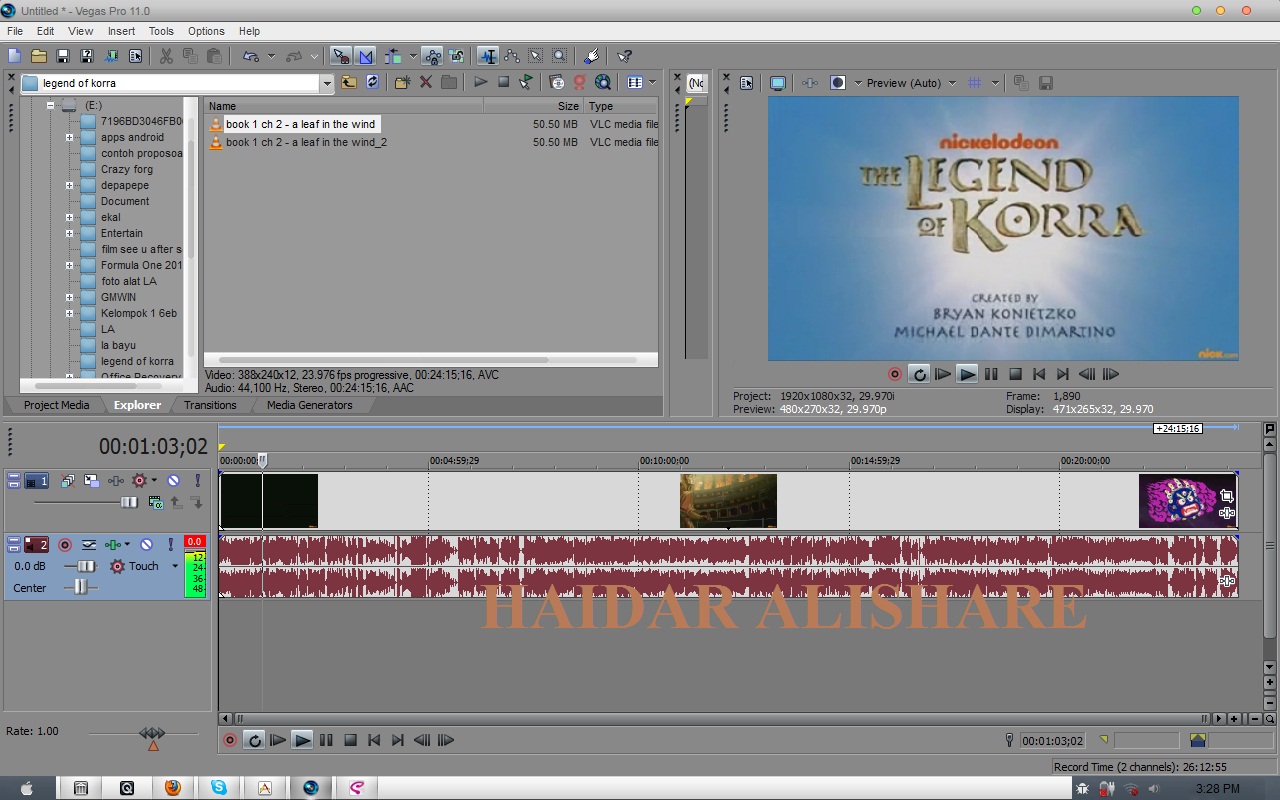Switch to Media Generators tab
Image resolution: width=1280 pixels, height=800 pixels.
[x=309, y=405]
